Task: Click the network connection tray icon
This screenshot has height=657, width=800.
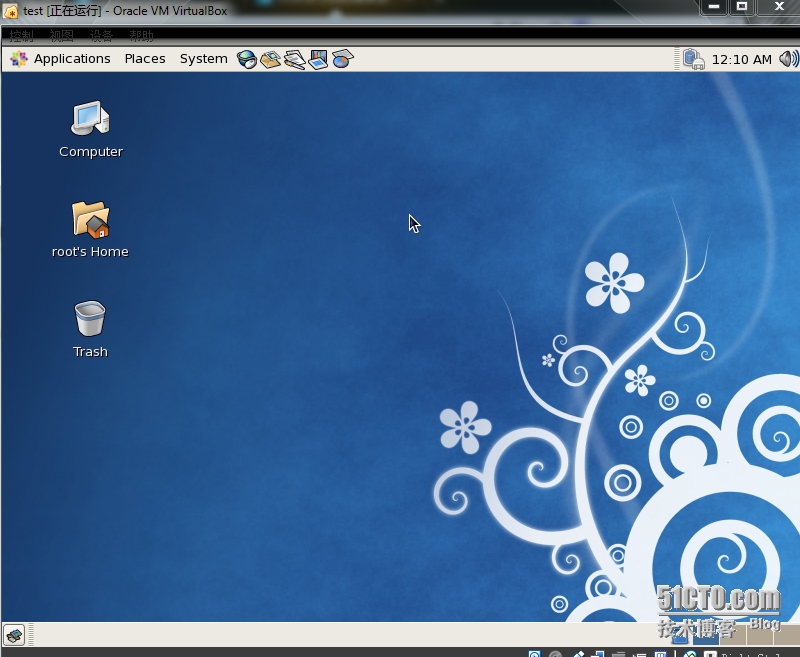Action: point(694,59)
